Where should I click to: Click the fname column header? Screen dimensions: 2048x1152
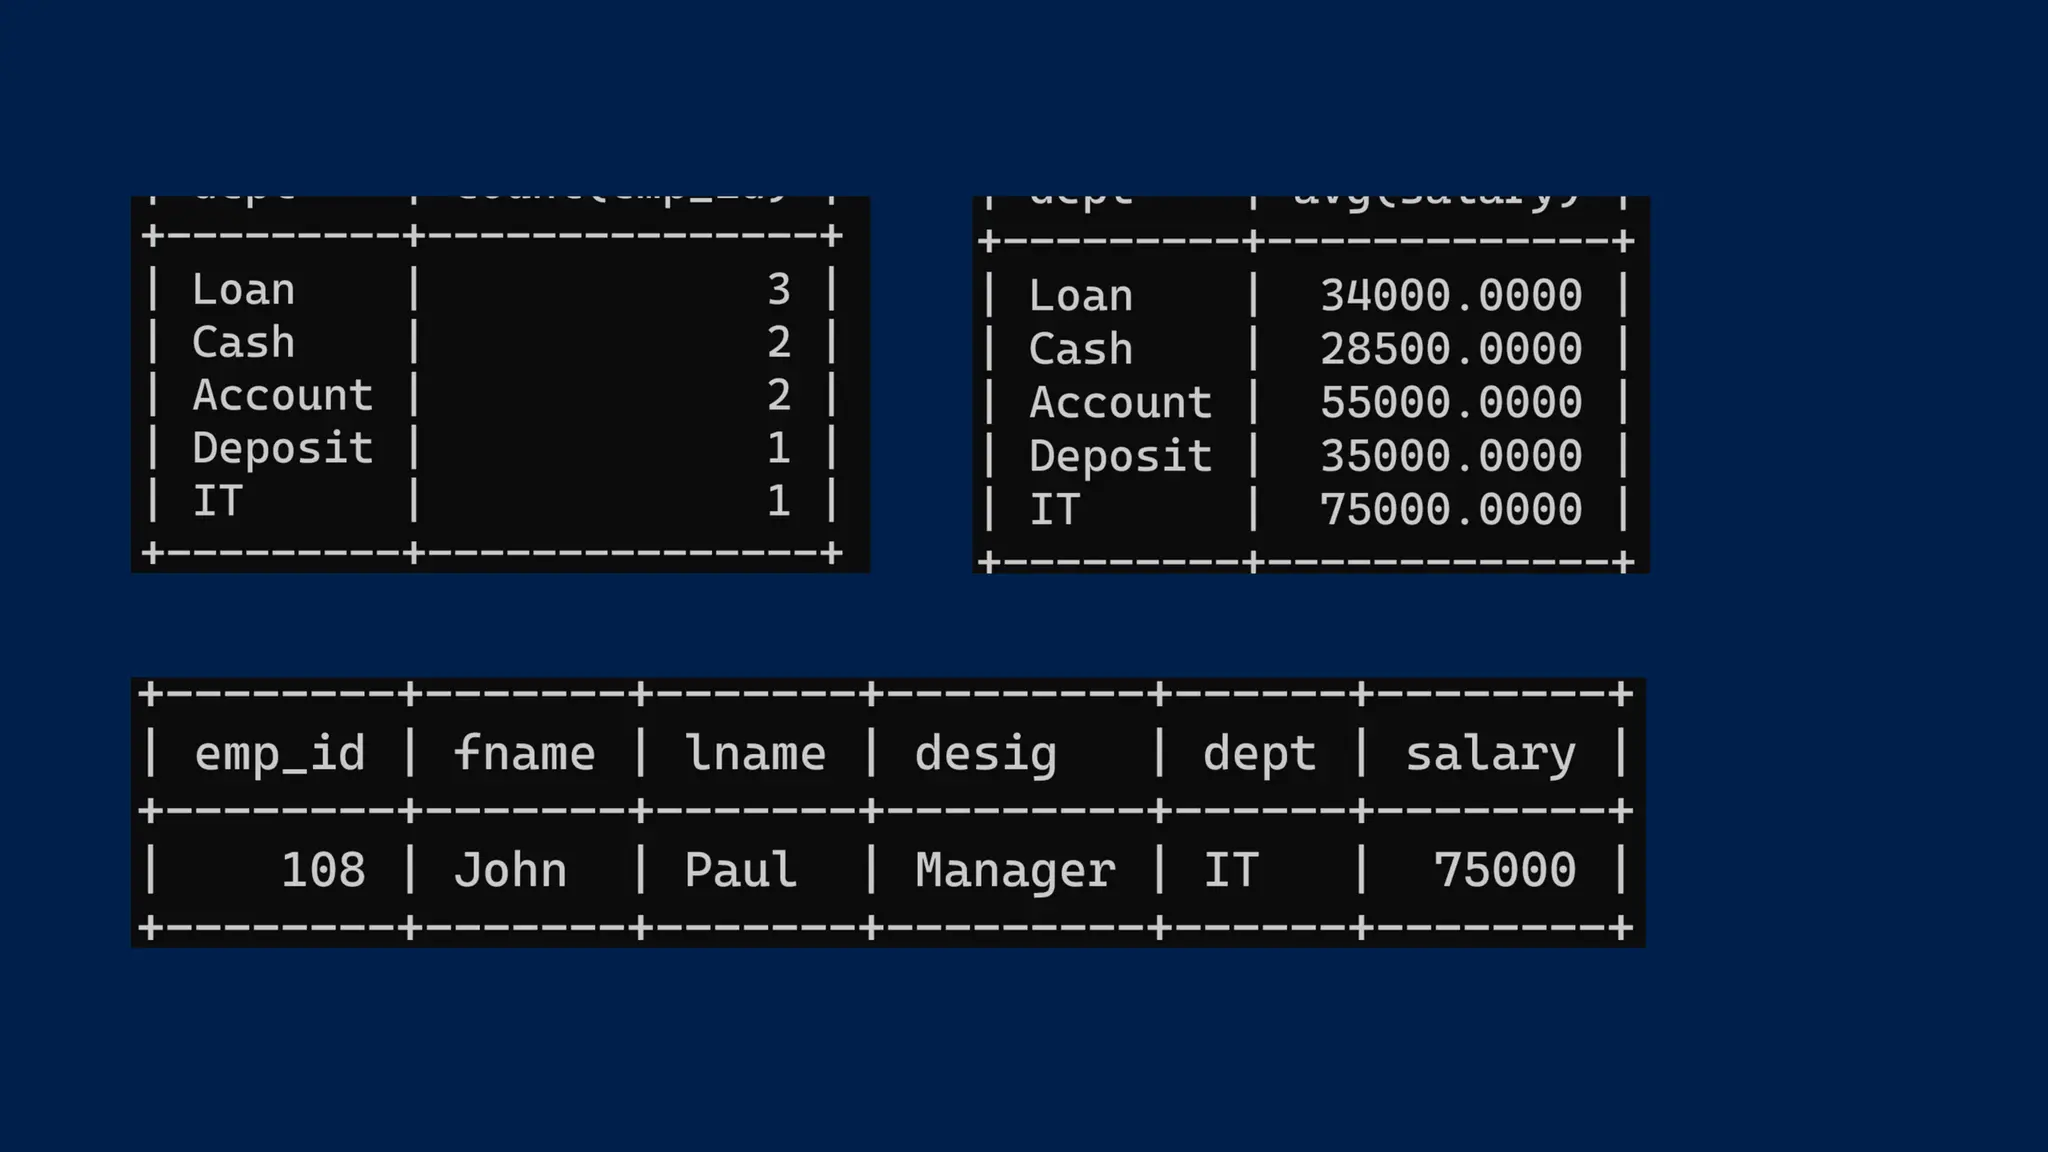tap(524, 754)
